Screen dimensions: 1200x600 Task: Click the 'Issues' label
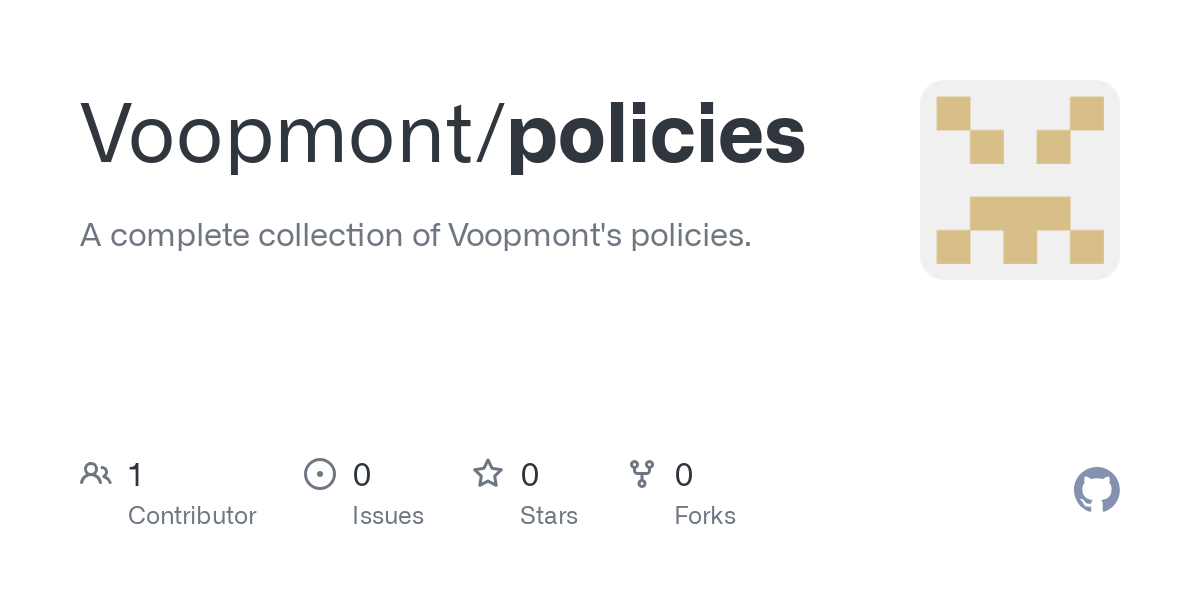pyautogui.click(x=388, y=516)
